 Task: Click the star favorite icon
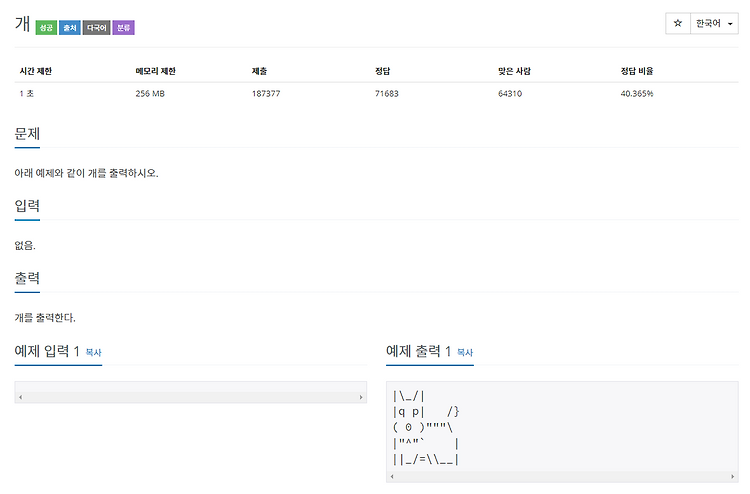point(678,23)
